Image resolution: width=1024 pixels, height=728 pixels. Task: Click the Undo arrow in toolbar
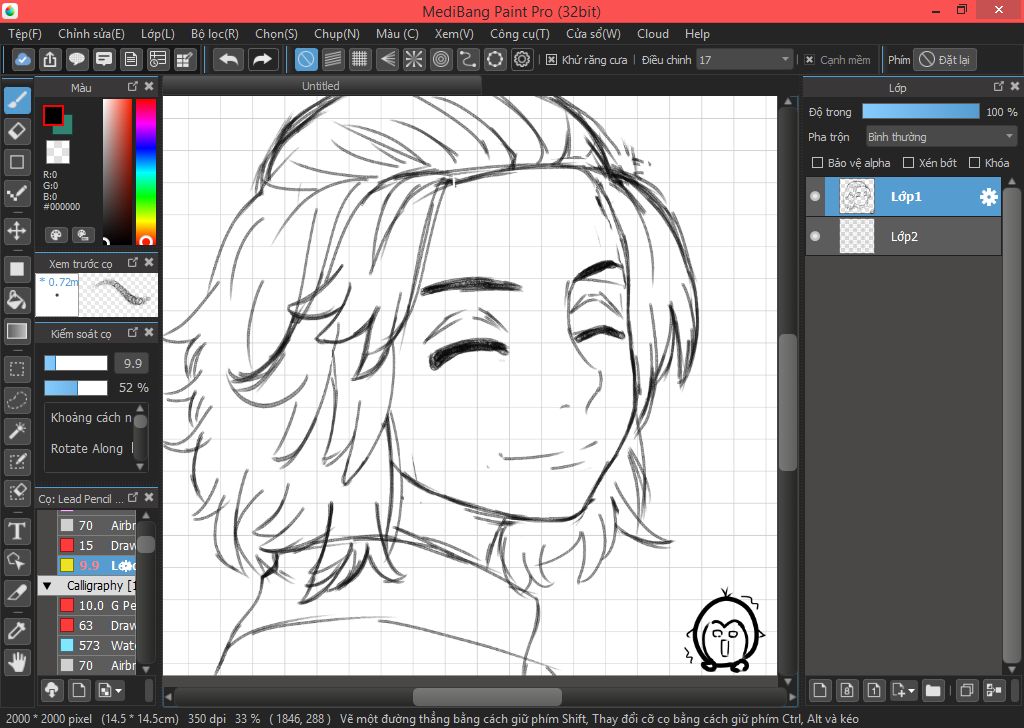(x=229, y=60)
